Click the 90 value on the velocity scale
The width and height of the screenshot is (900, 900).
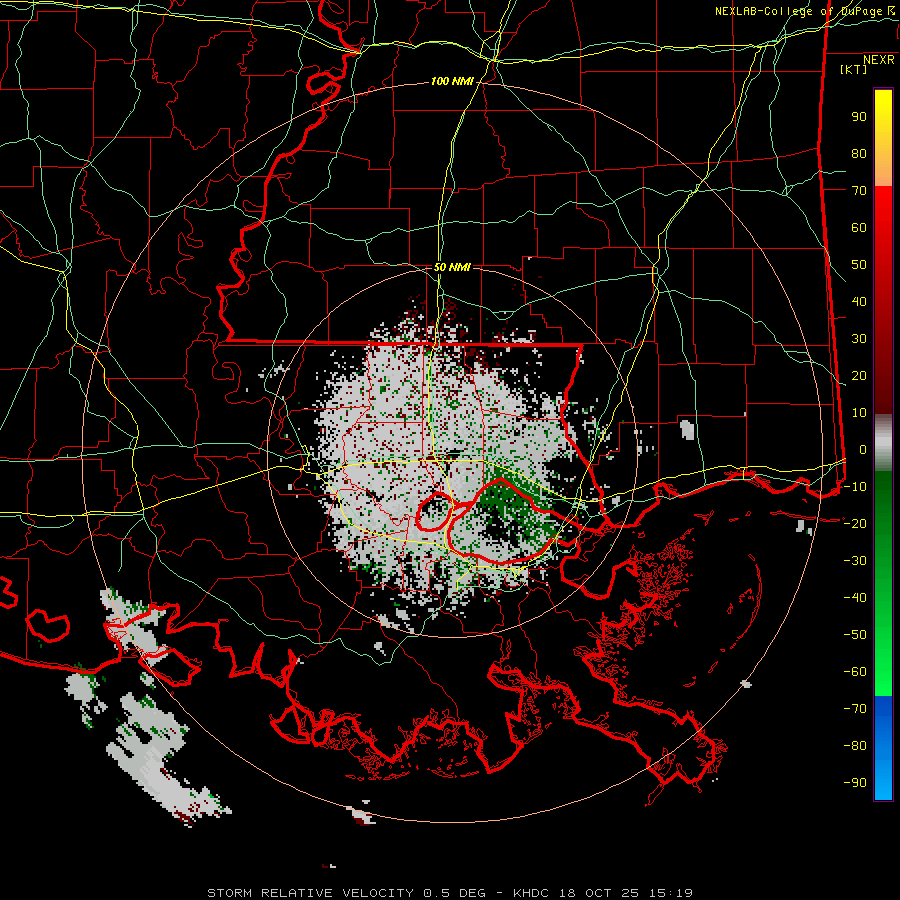[x=859, y=117]
